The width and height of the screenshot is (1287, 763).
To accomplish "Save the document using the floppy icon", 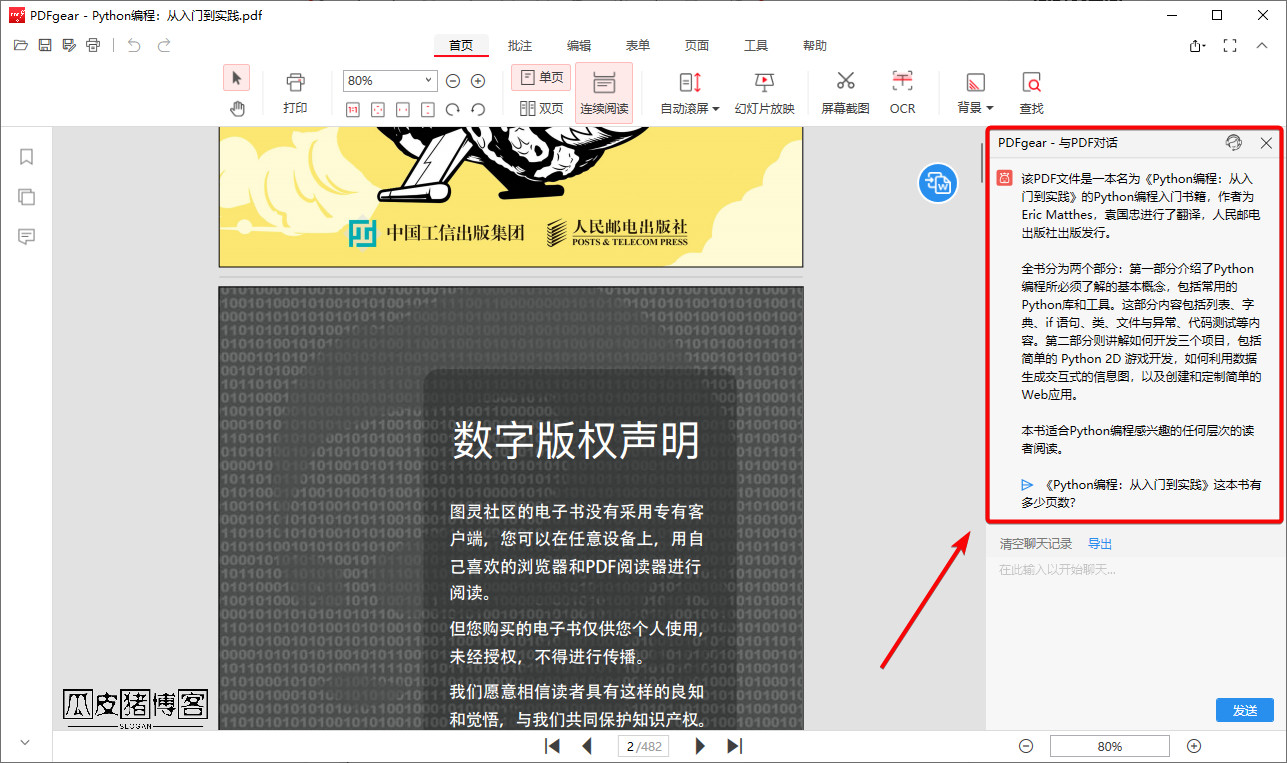I will pyautogui.click(x=45, y=45).
